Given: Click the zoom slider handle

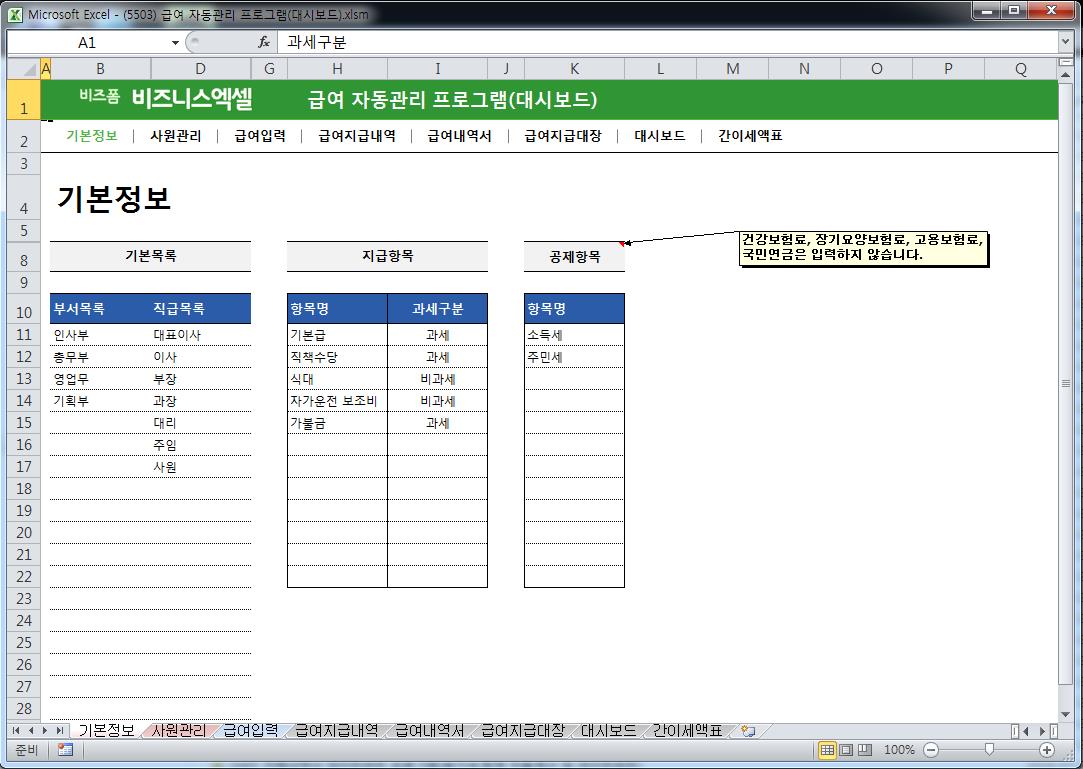Looking at the screenshot, I should [989, 750].
